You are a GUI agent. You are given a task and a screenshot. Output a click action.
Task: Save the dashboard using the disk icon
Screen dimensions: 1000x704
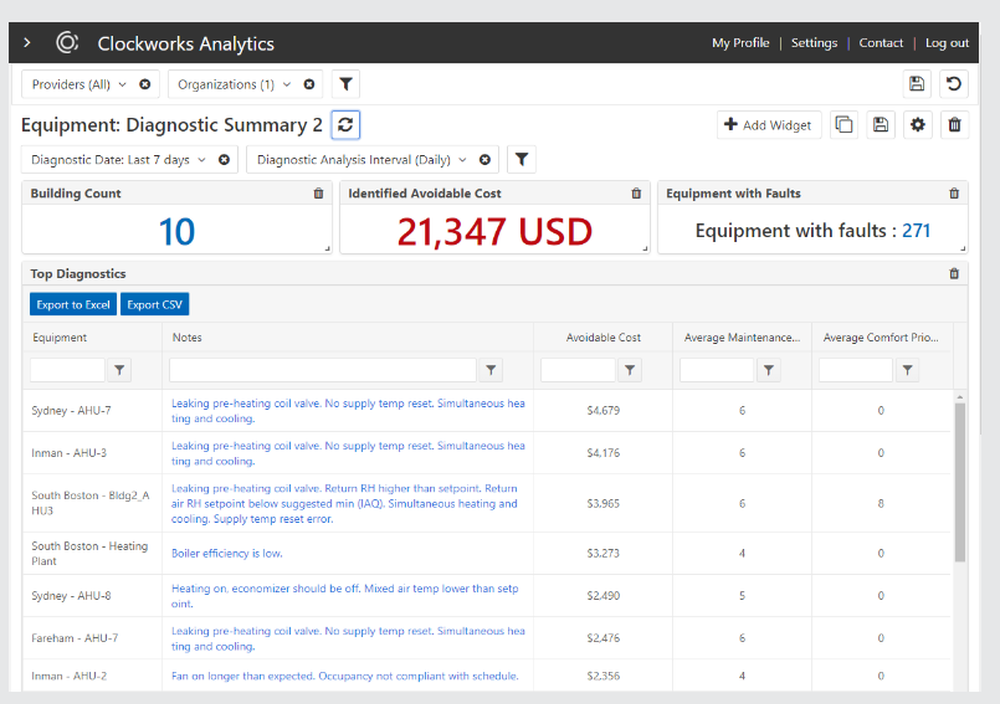click(x=881, y=124)
